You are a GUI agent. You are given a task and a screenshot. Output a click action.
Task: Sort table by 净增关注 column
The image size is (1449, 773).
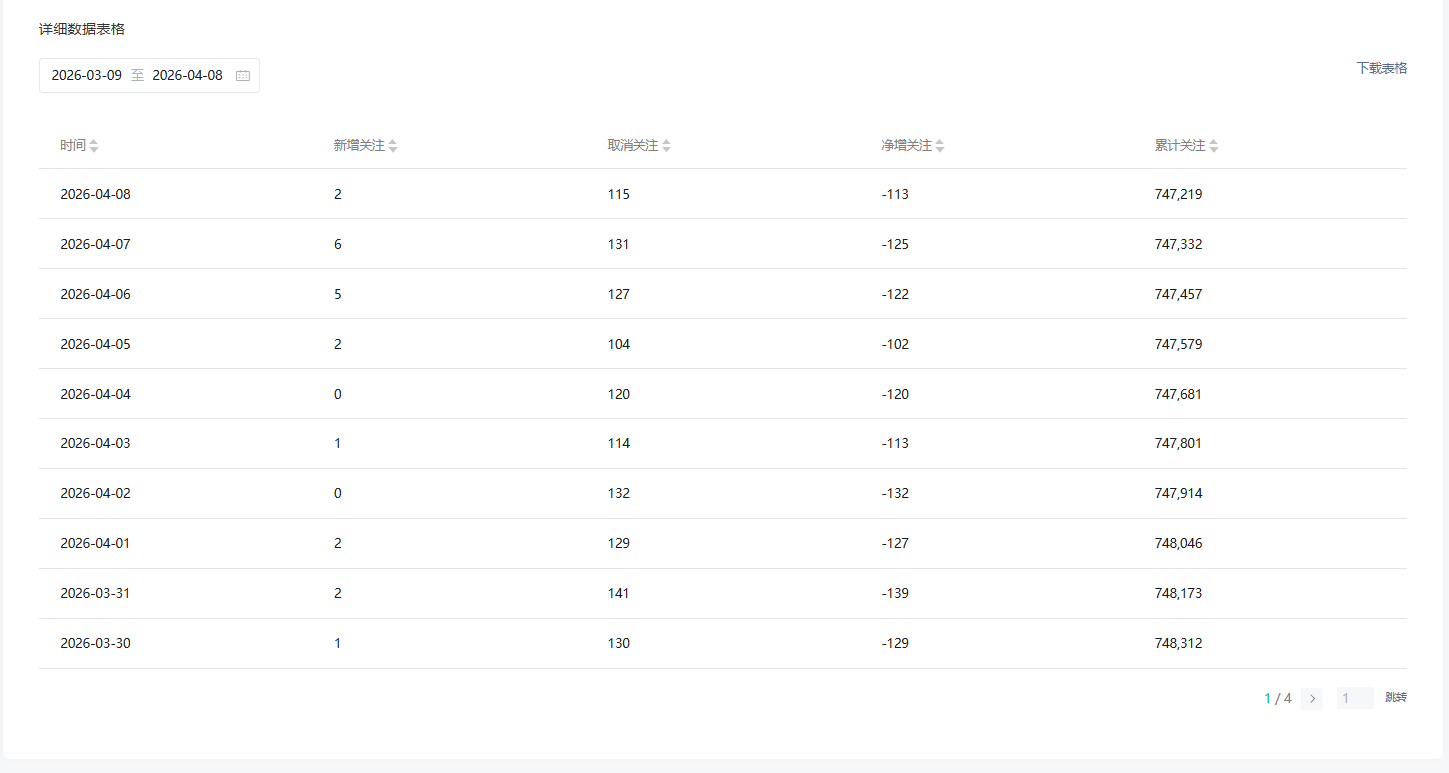tap(940, 146)
